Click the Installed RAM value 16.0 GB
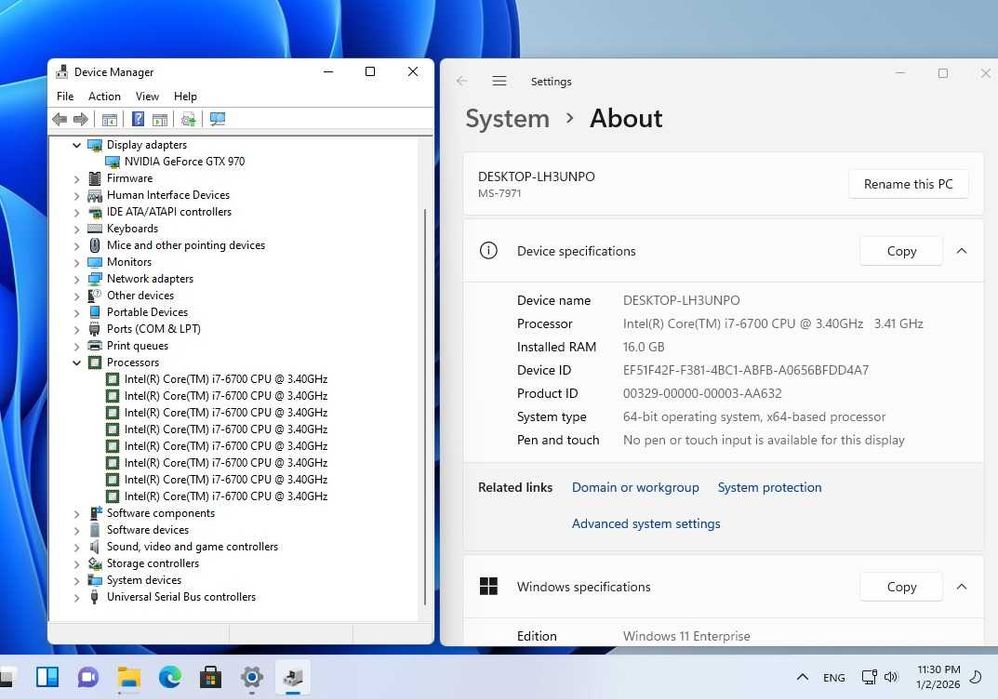The image size is (998, 699). click(x=643, y=347)
